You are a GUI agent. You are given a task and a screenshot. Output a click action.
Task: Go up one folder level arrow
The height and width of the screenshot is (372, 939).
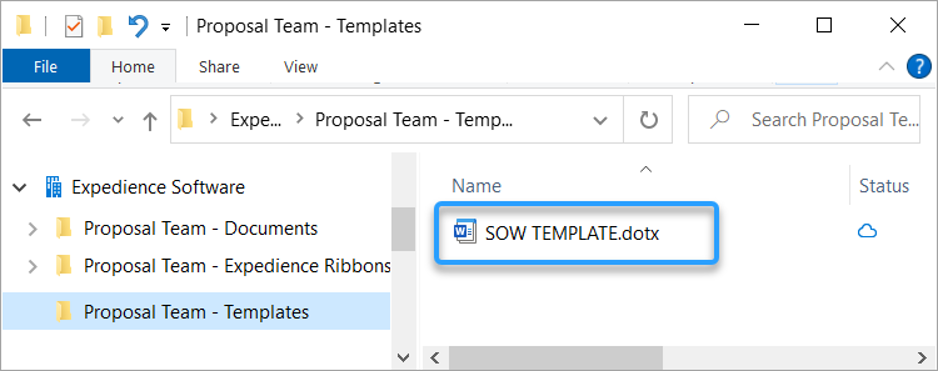[x=150, y=120]
